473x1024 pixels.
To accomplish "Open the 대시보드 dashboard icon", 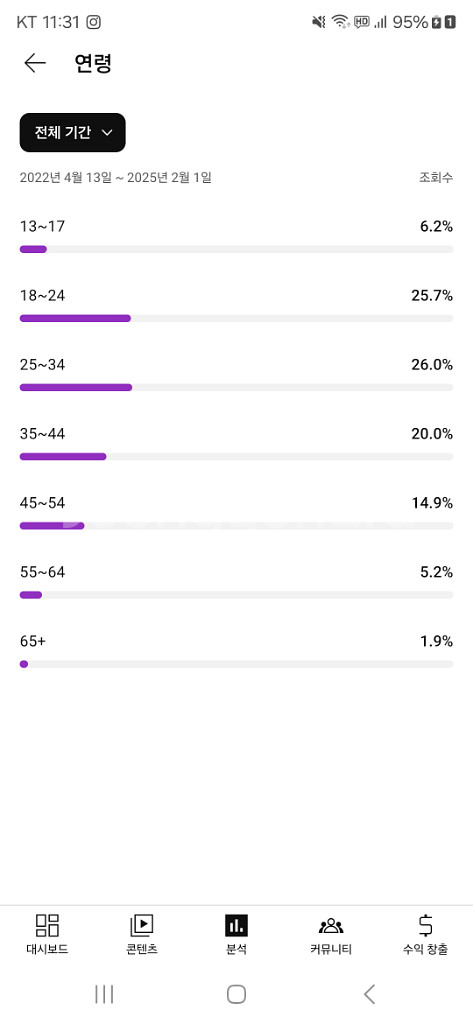I will (x=47, y=925).
